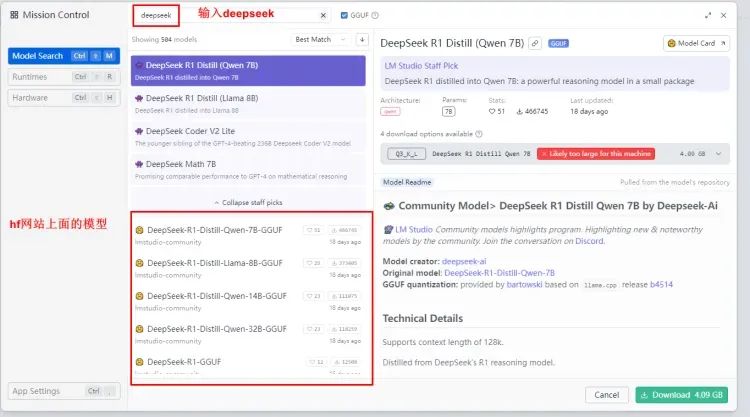Select the Model Readme tab
750x417 pixels.
[x=407, y=182]
